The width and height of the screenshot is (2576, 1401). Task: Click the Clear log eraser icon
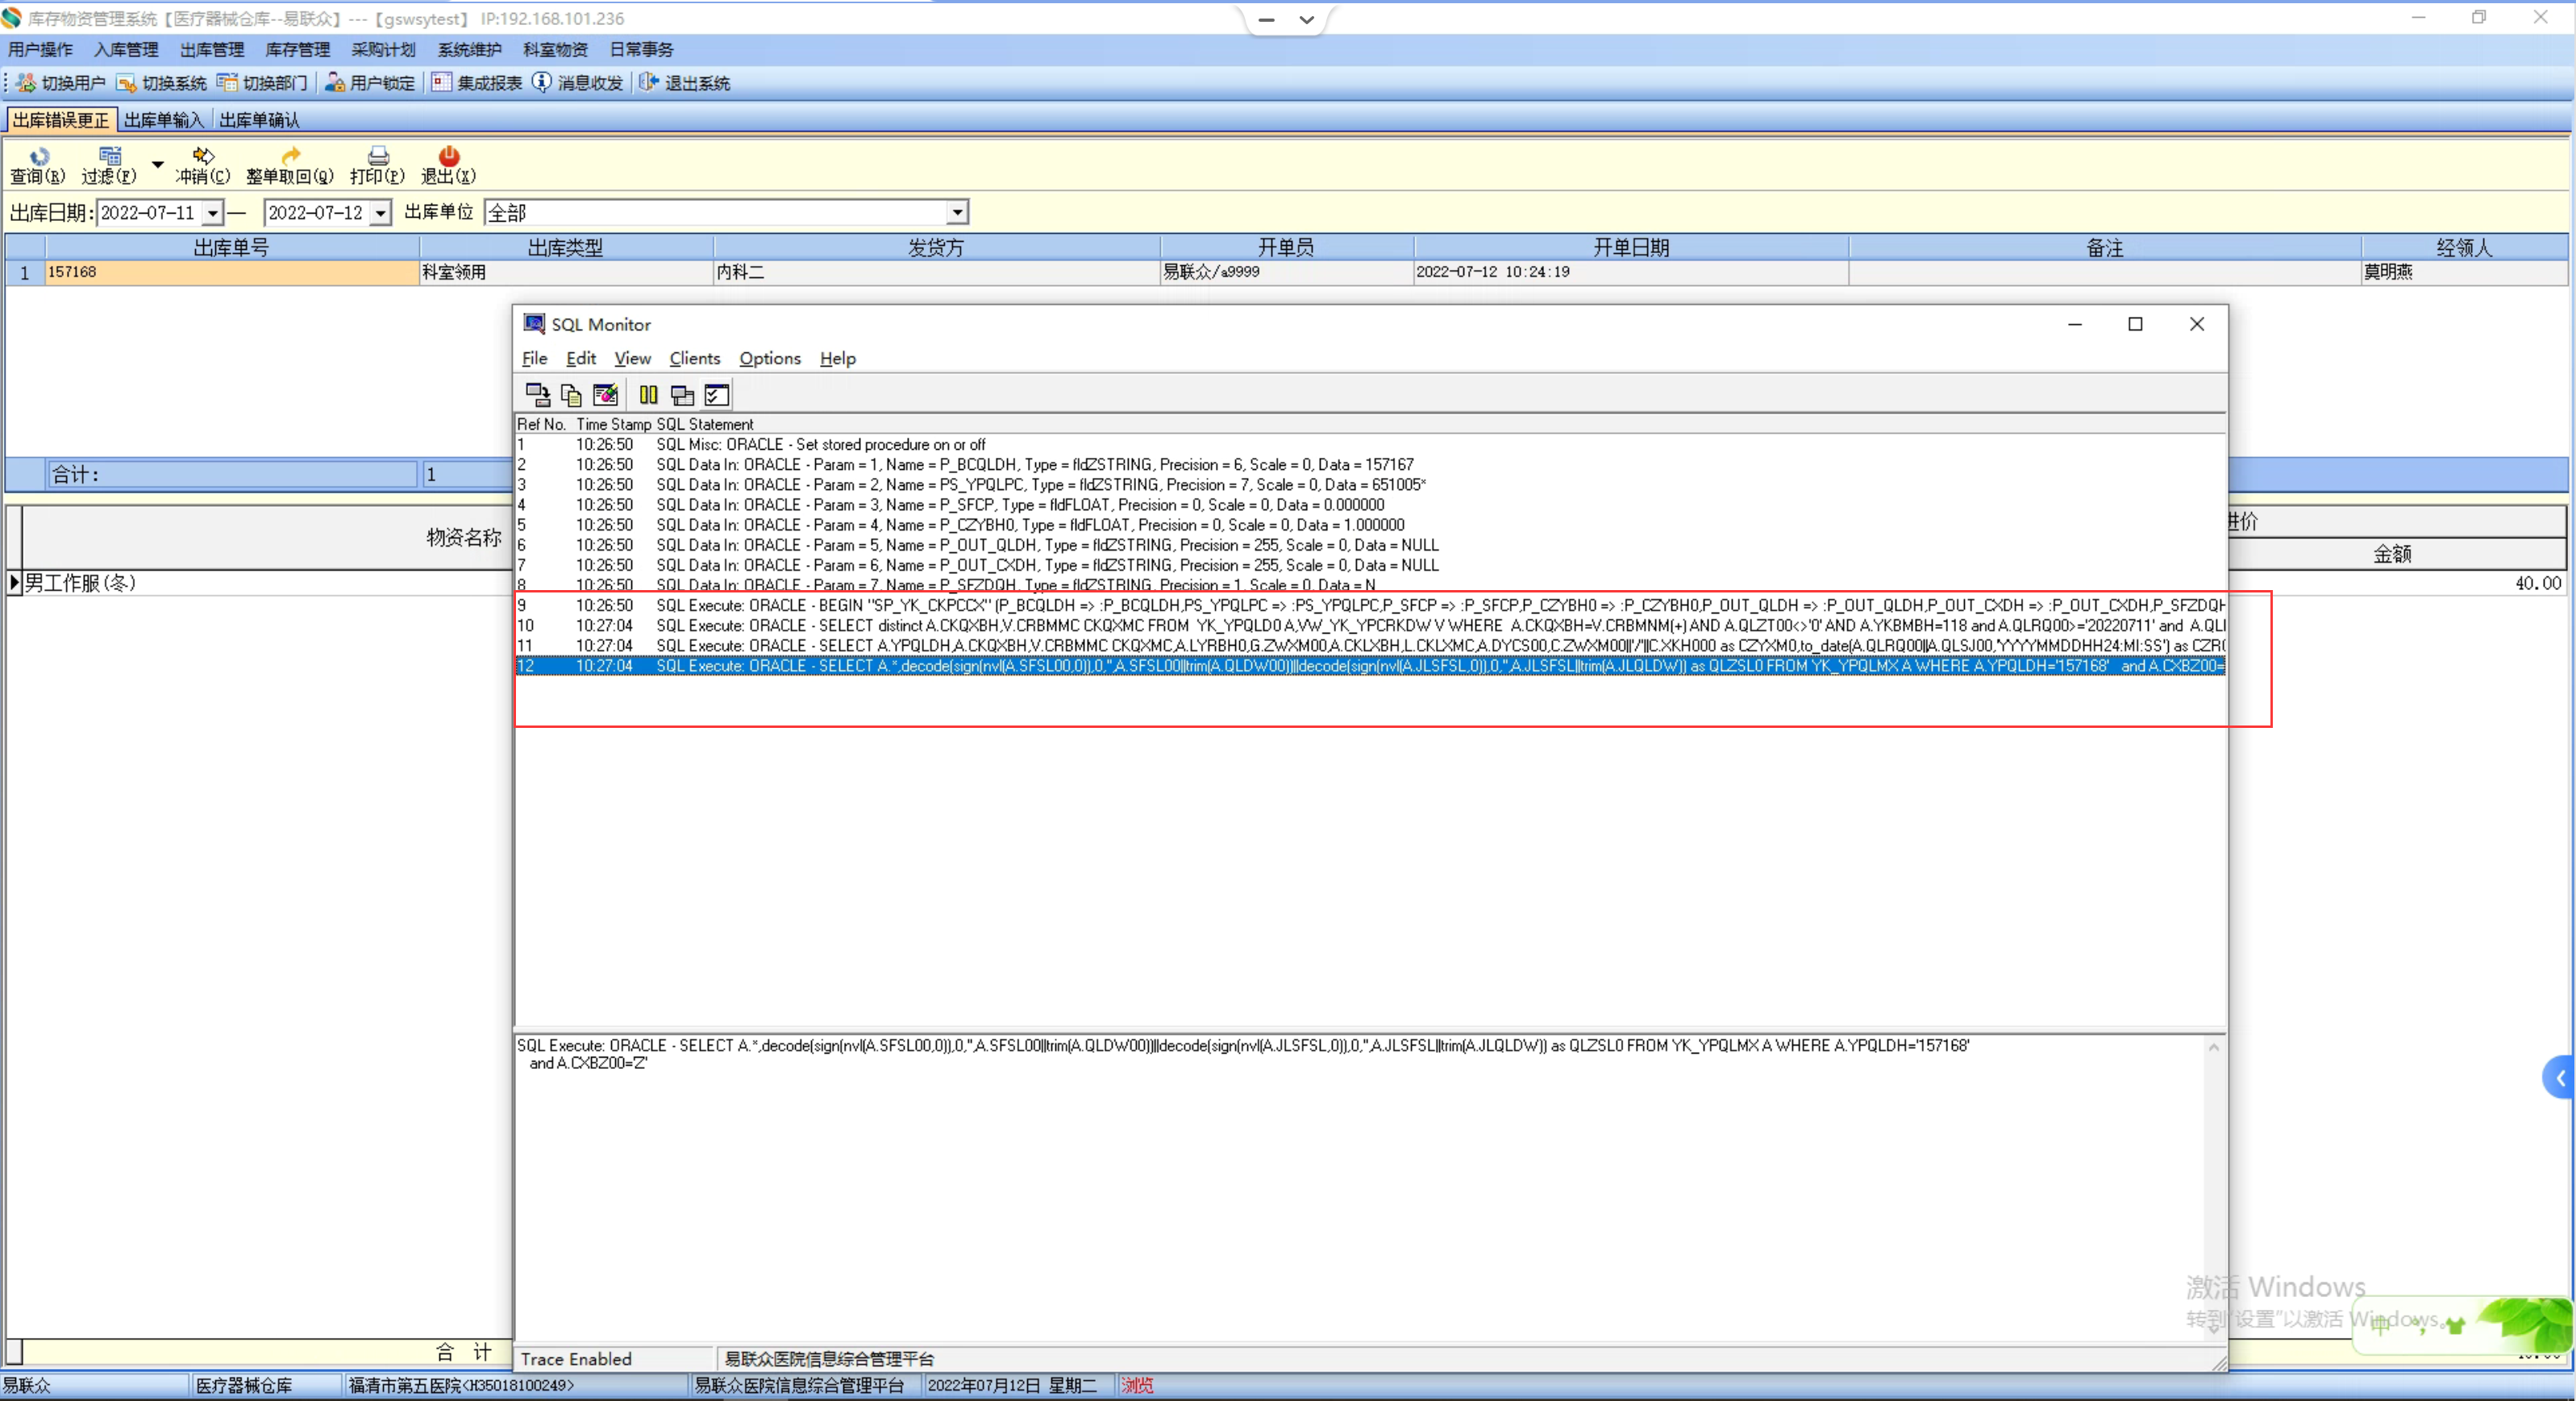coord(605,395)
